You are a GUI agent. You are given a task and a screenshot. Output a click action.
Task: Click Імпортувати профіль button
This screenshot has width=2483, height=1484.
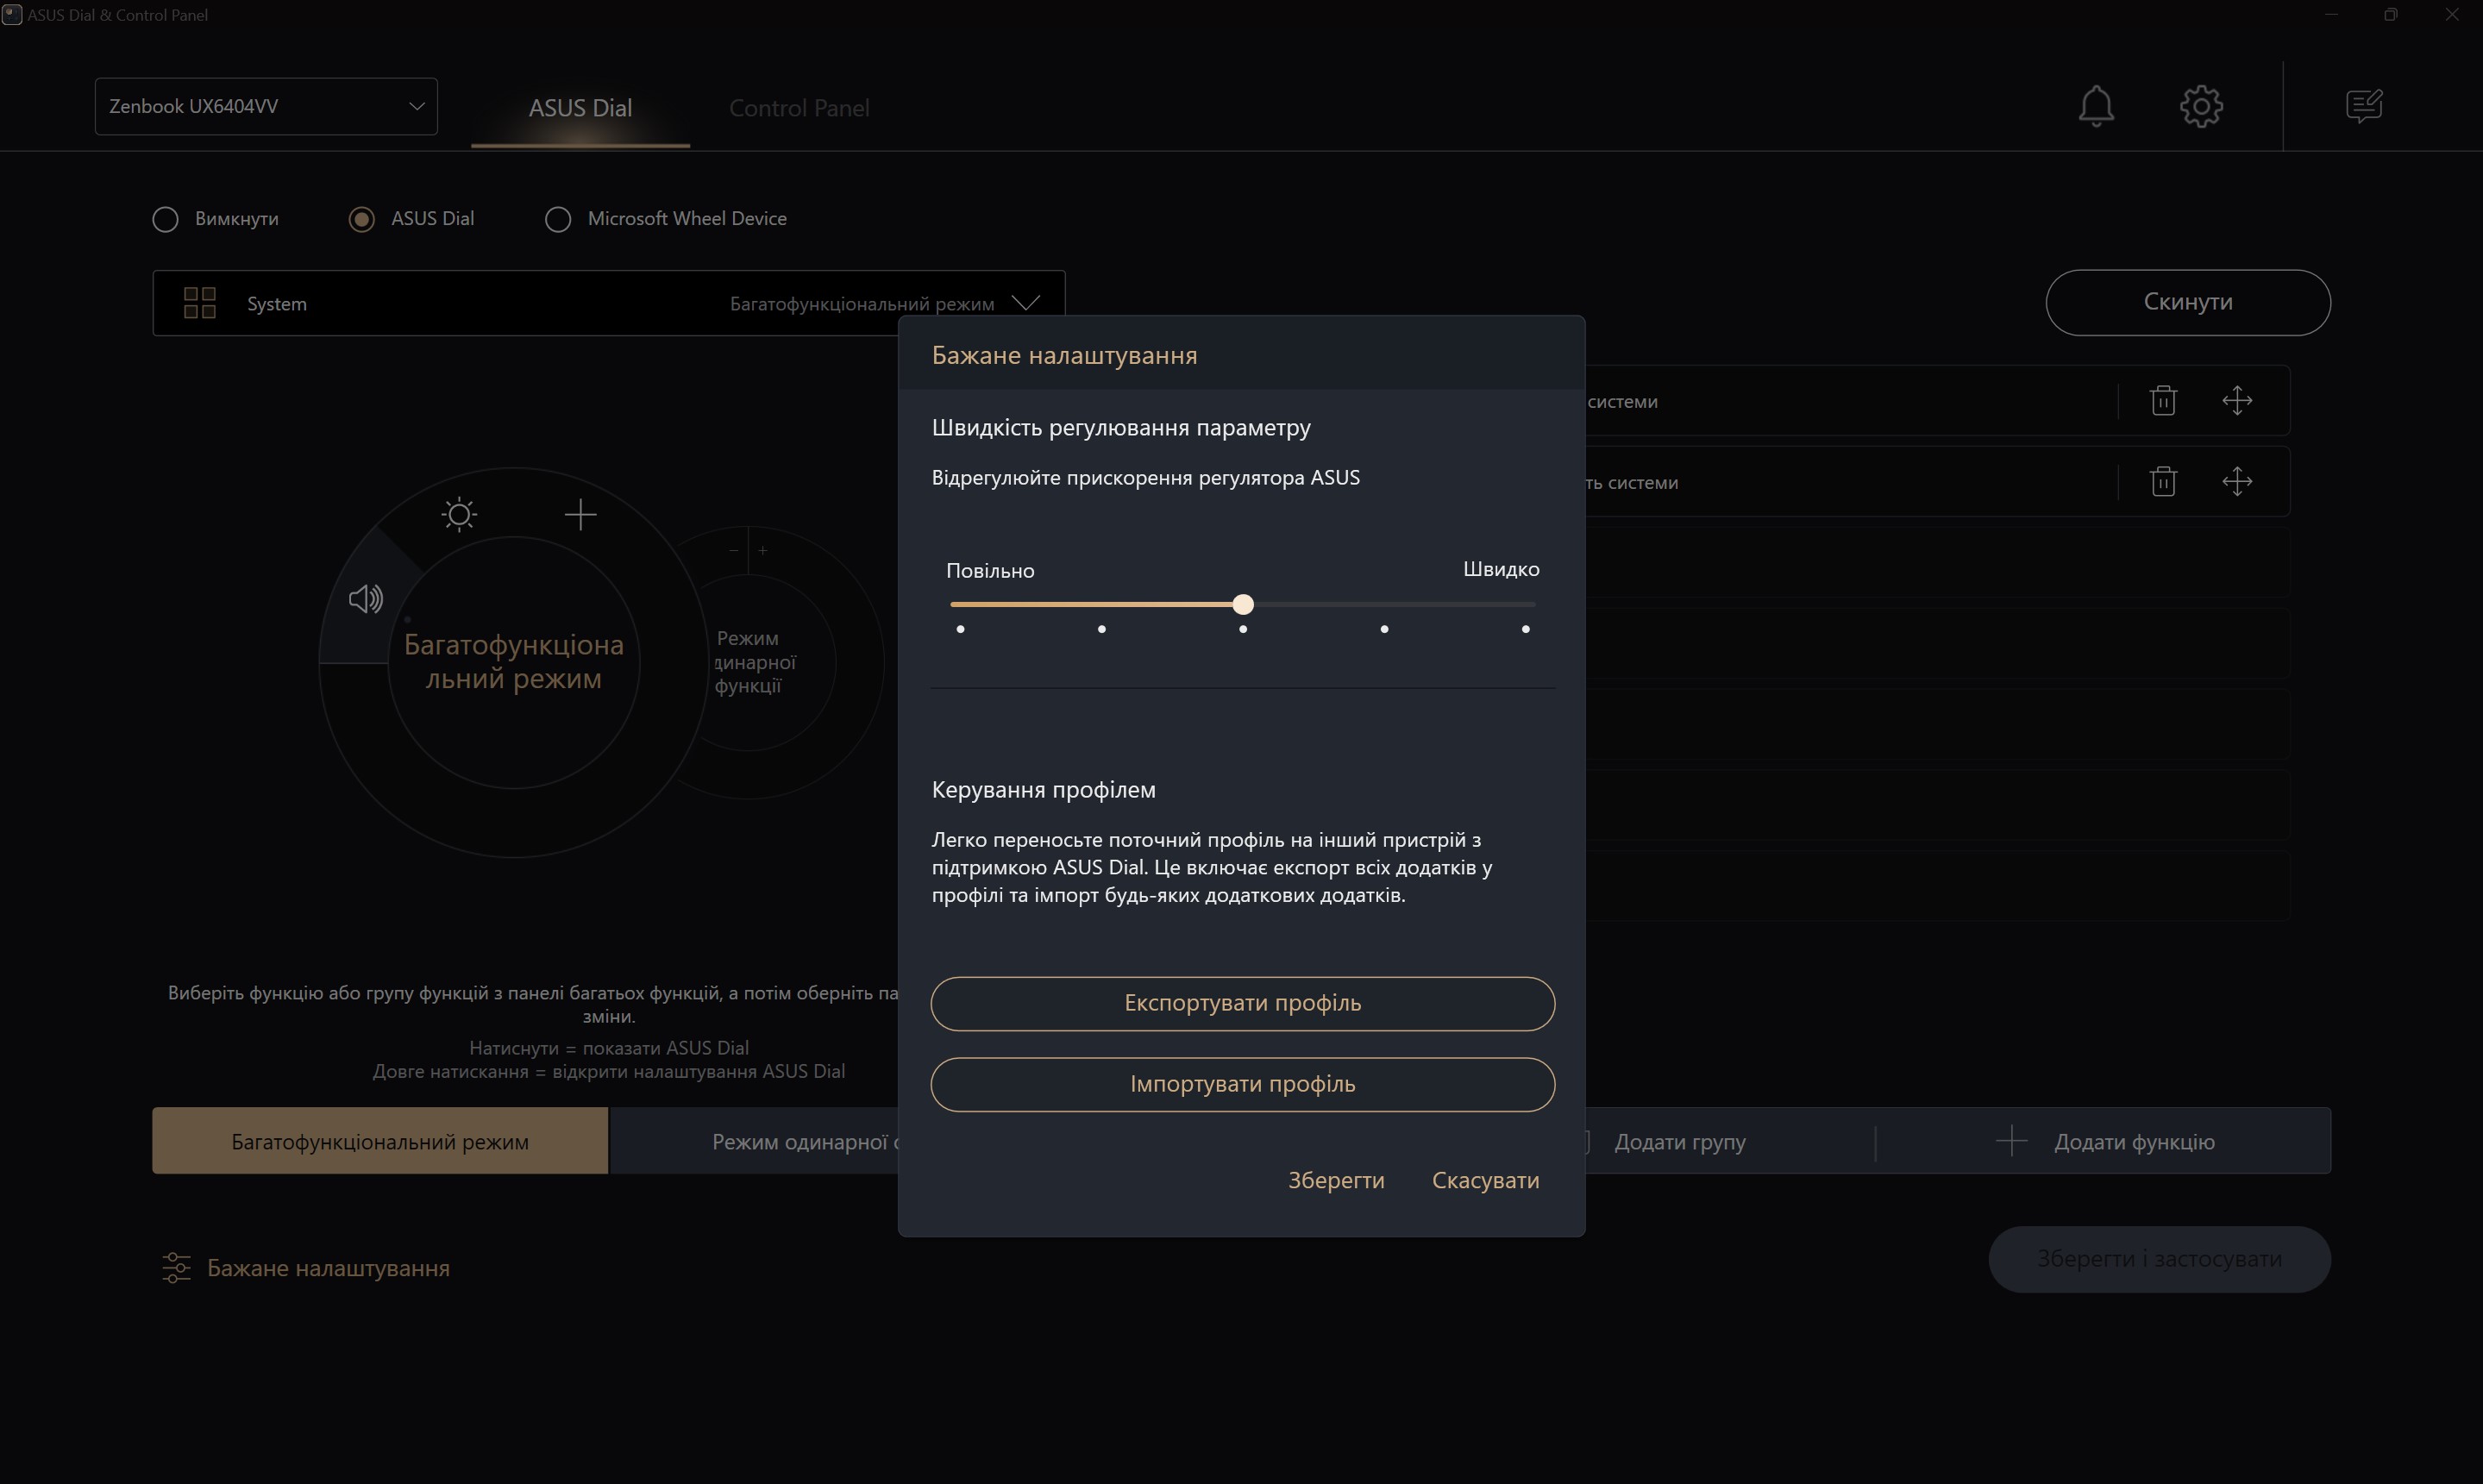[1242, 1084]
